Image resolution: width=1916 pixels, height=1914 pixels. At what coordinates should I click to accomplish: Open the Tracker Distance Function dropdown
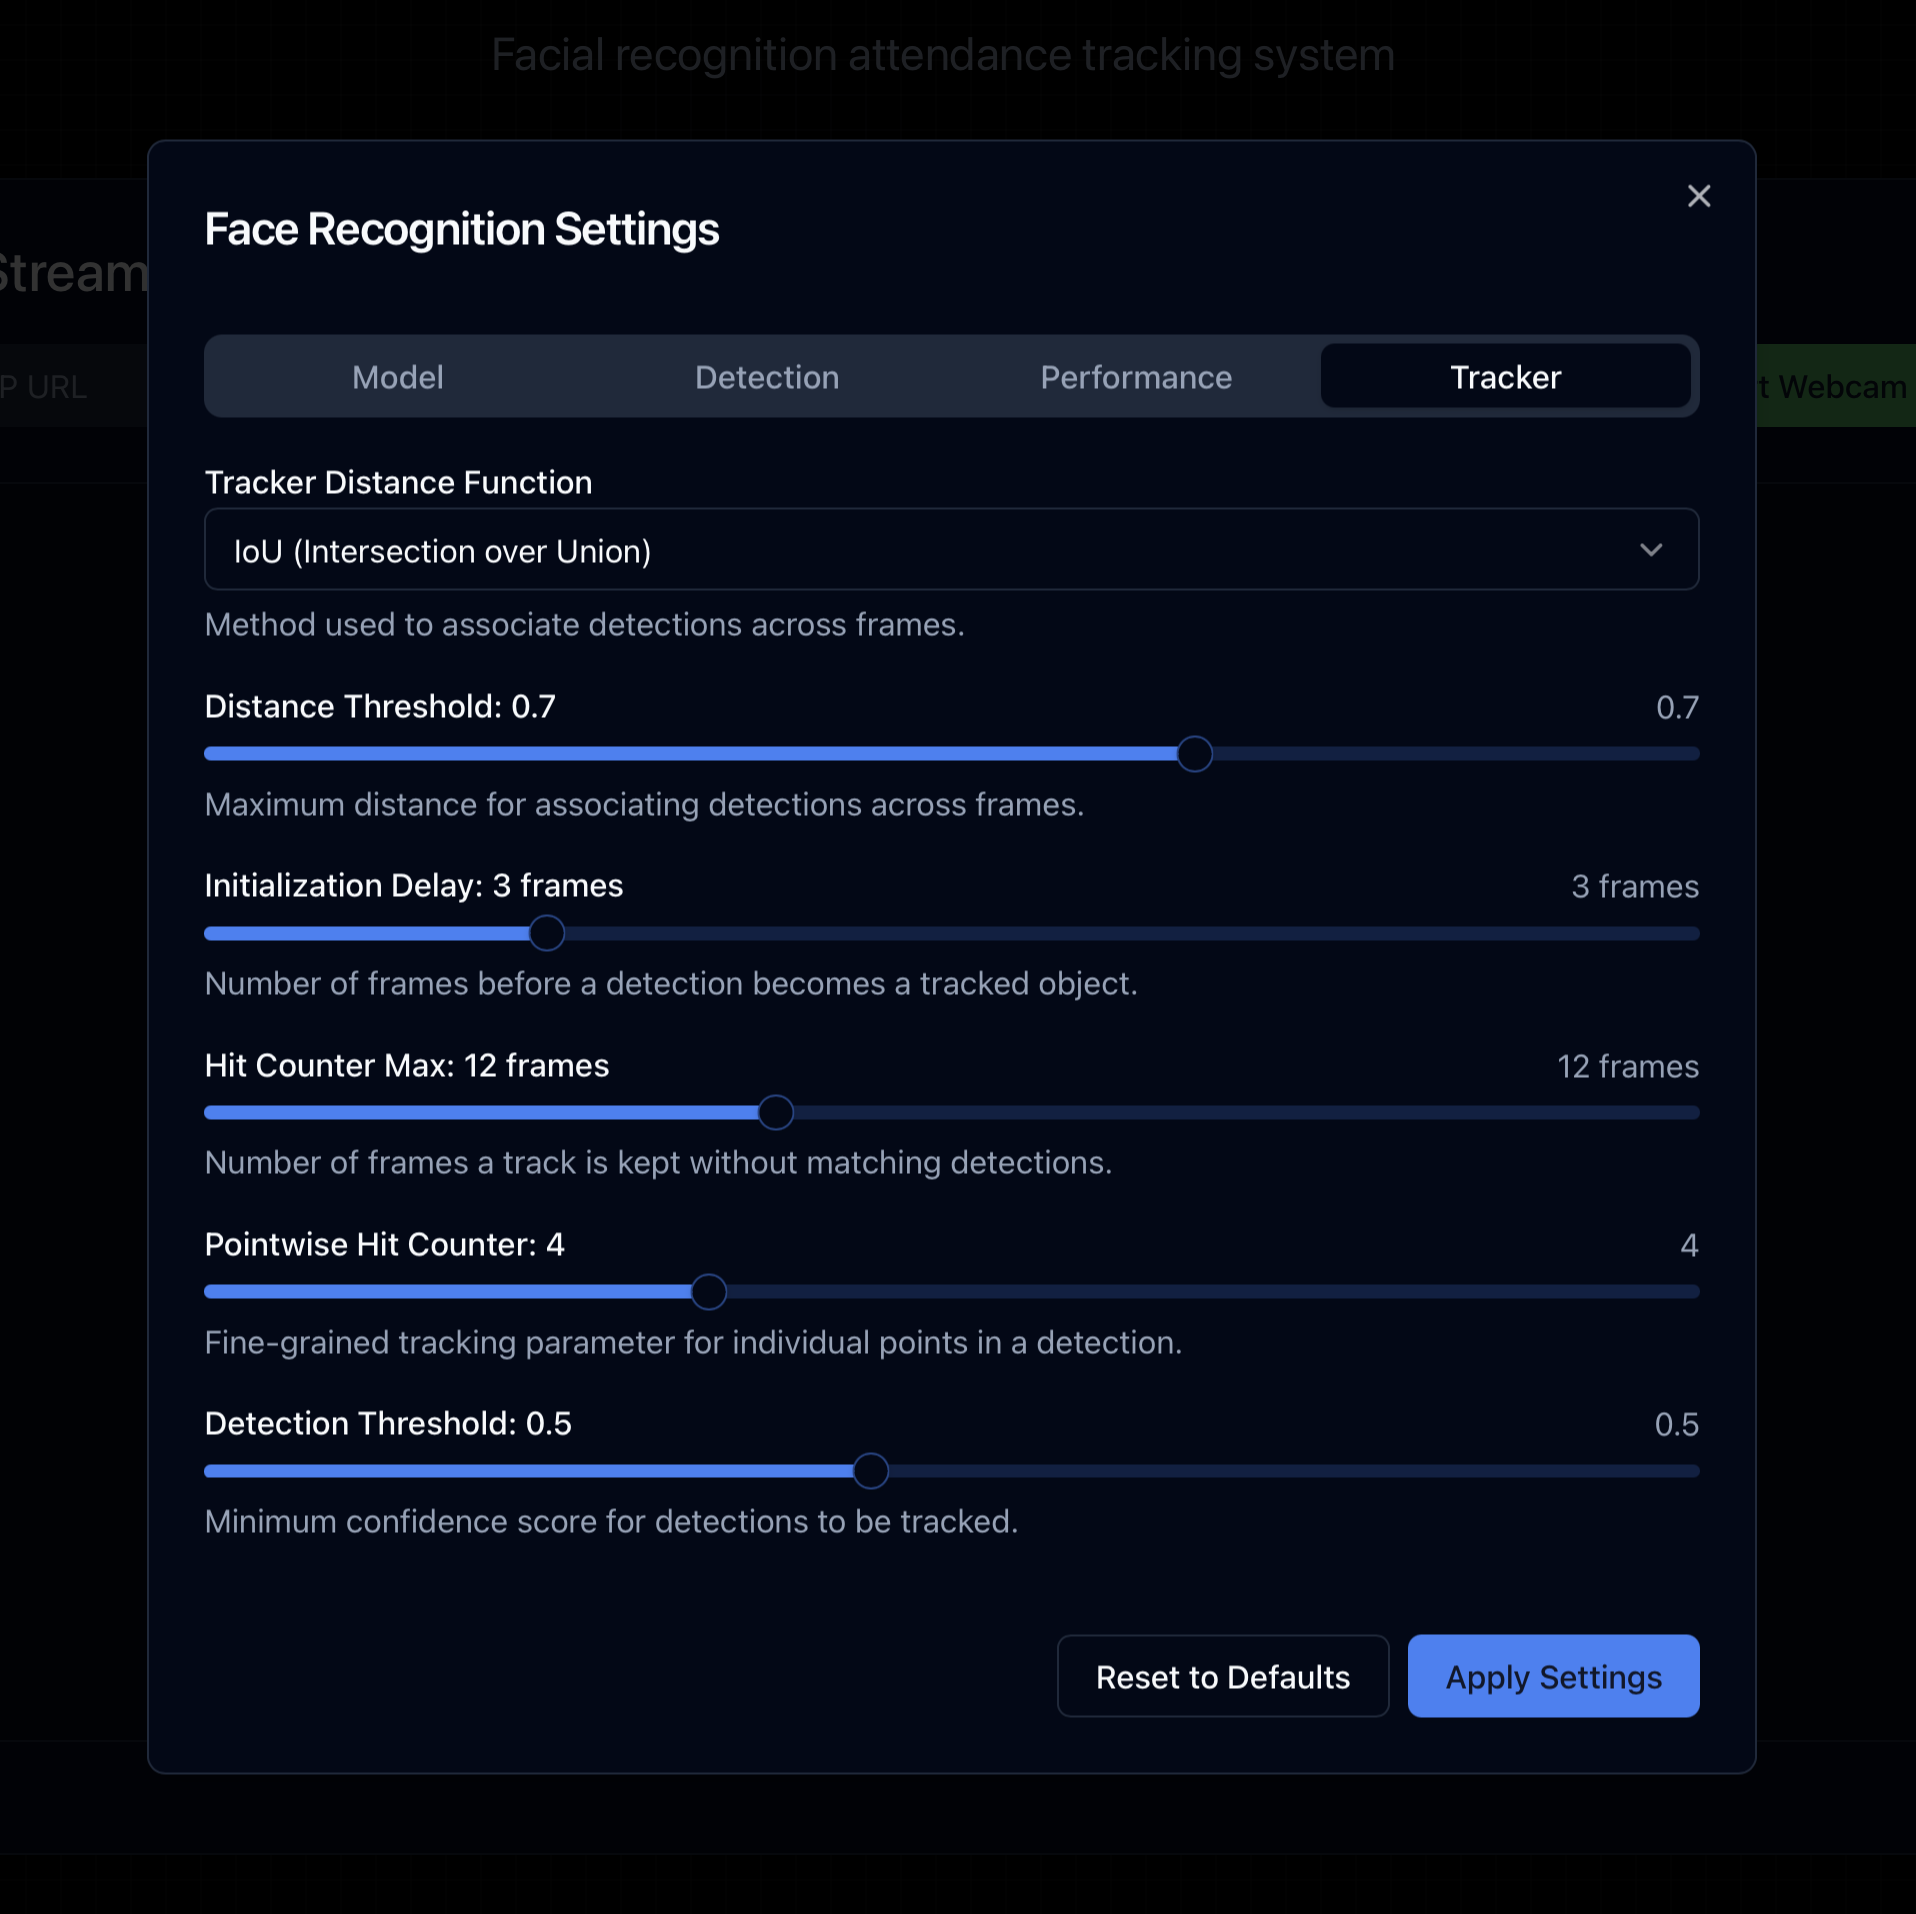[950, 549]
